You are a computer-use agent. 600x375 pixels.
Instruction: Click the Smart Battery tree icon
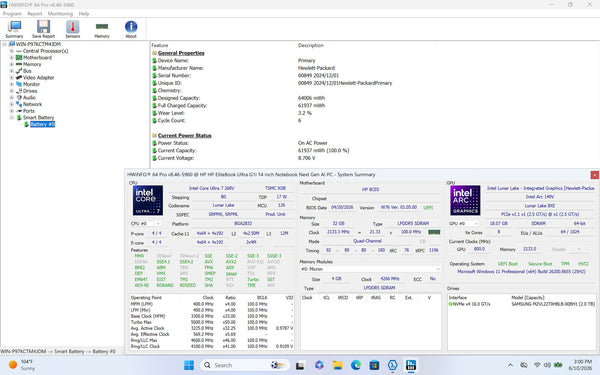(19, 118)
